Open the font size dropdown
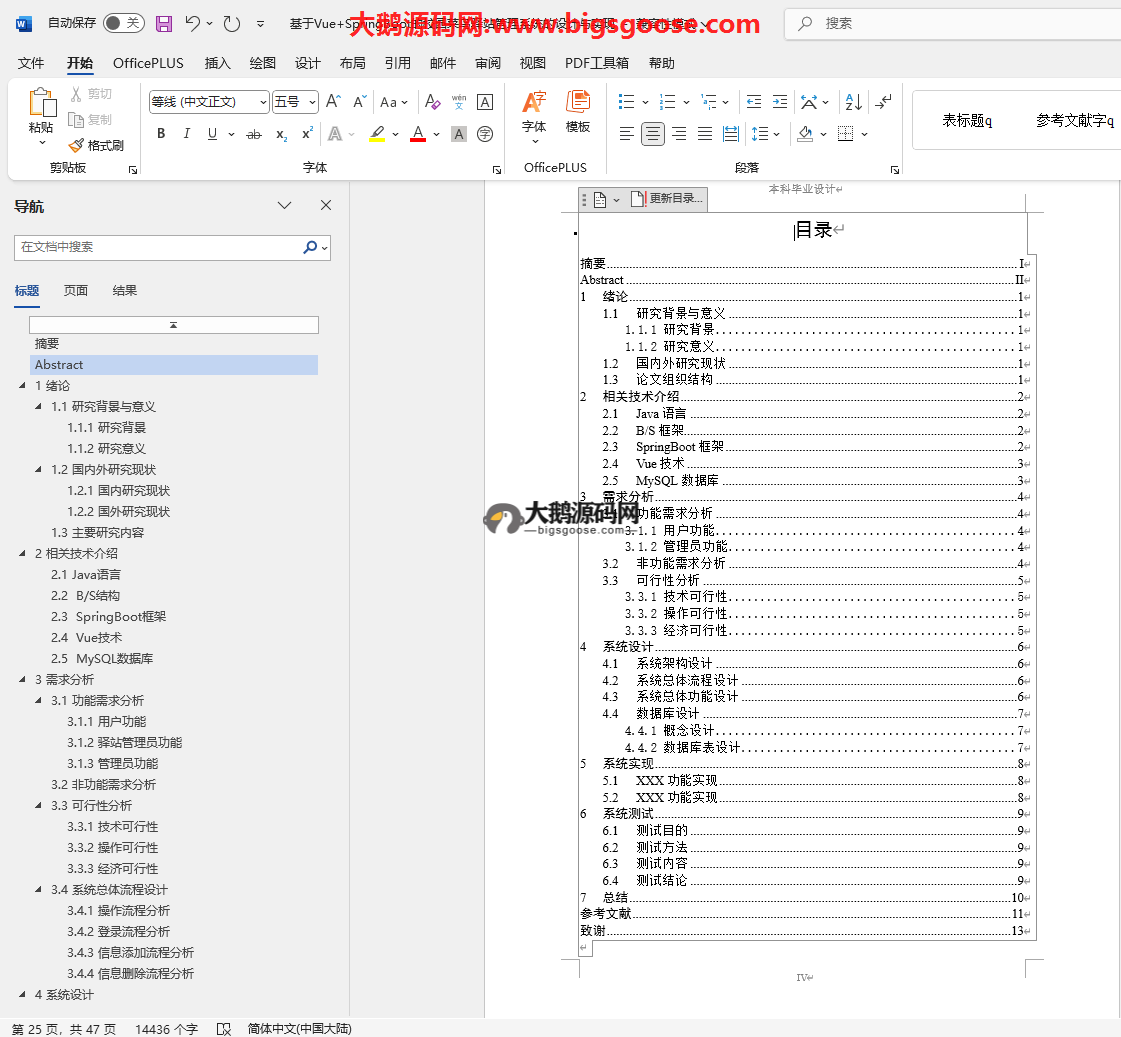Viewport: 1121px width, 1037px height. click(312, 102)
